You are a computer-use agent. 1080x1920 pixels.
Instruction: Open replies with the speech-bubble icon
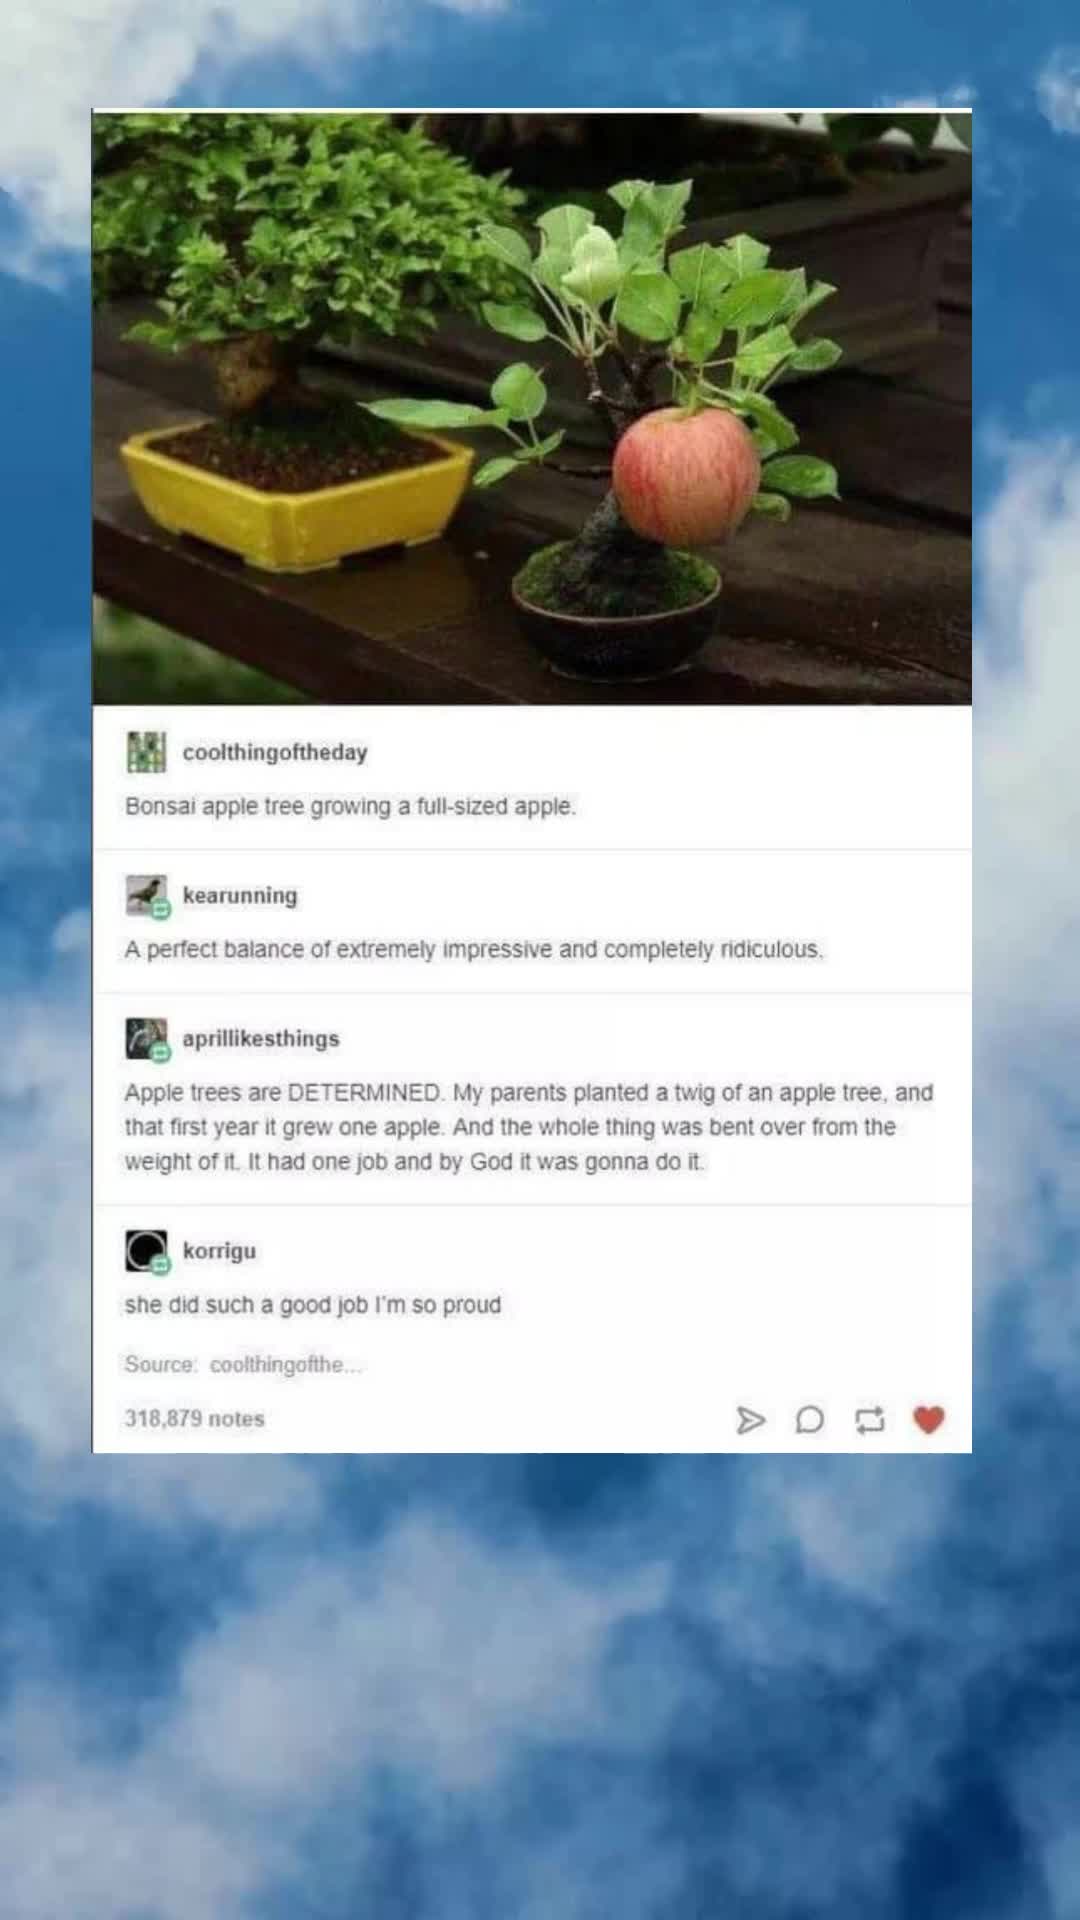(x=810, y=1420)
